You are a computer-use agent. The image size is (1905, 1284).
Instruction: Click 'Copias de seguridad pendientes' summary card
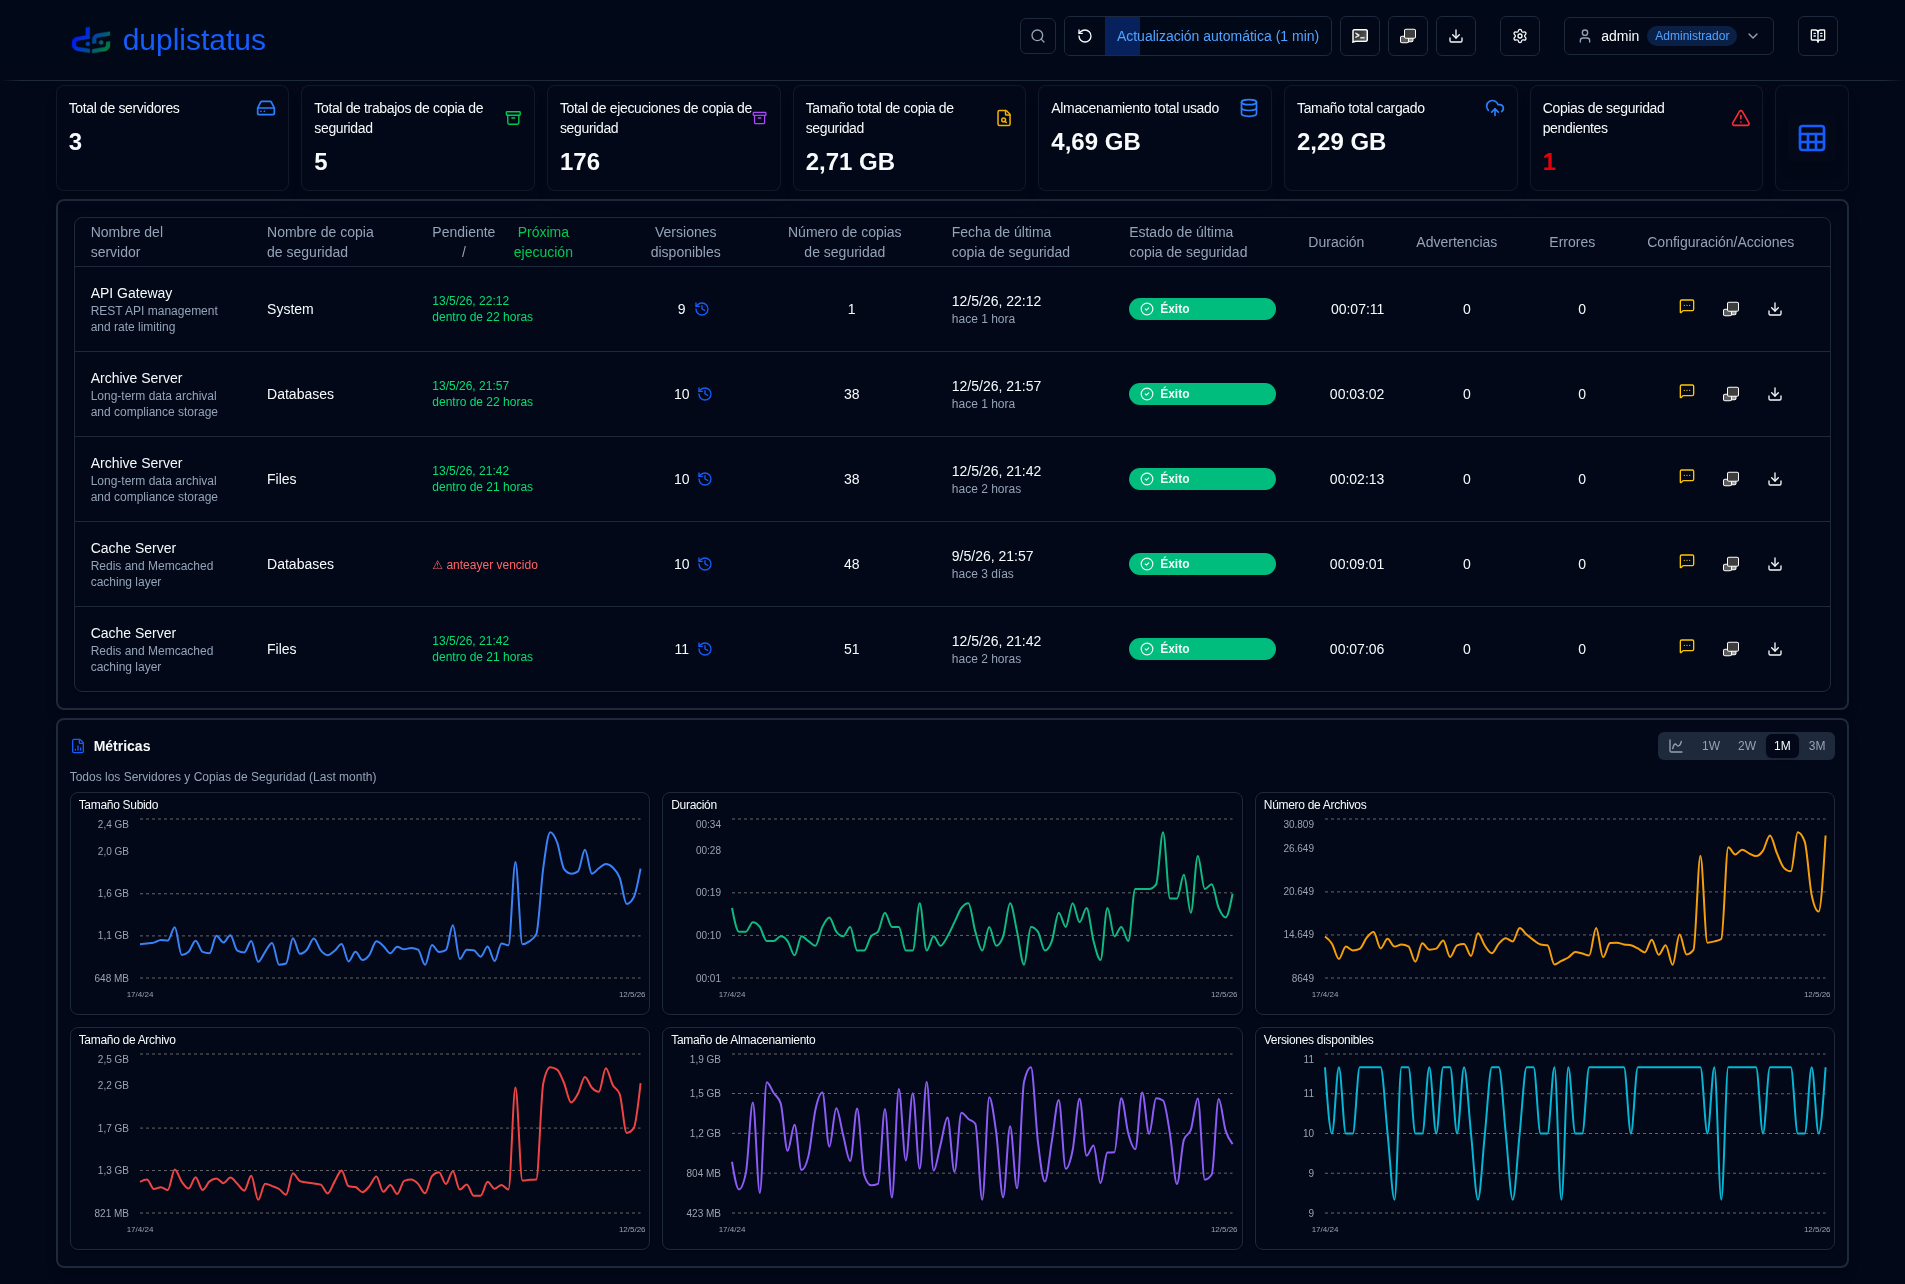(x=1646, y=138)
